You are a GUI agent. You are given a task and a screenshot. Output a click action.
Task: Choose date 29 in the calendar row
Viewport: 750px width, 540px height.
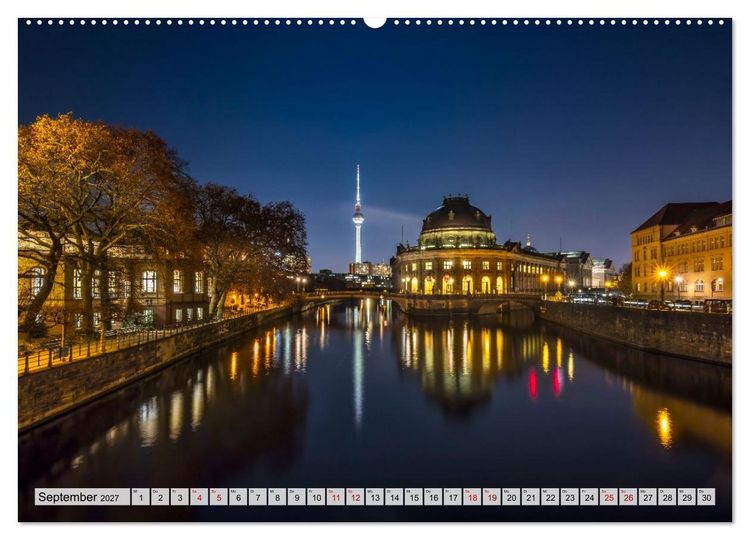[x=687, y=496]
